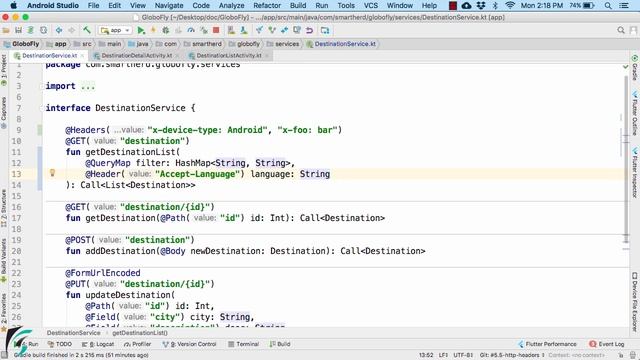The height and width of the screenshot is (360, 640).
Task: Navigate back with the left arrow icon
Action: 59,30
